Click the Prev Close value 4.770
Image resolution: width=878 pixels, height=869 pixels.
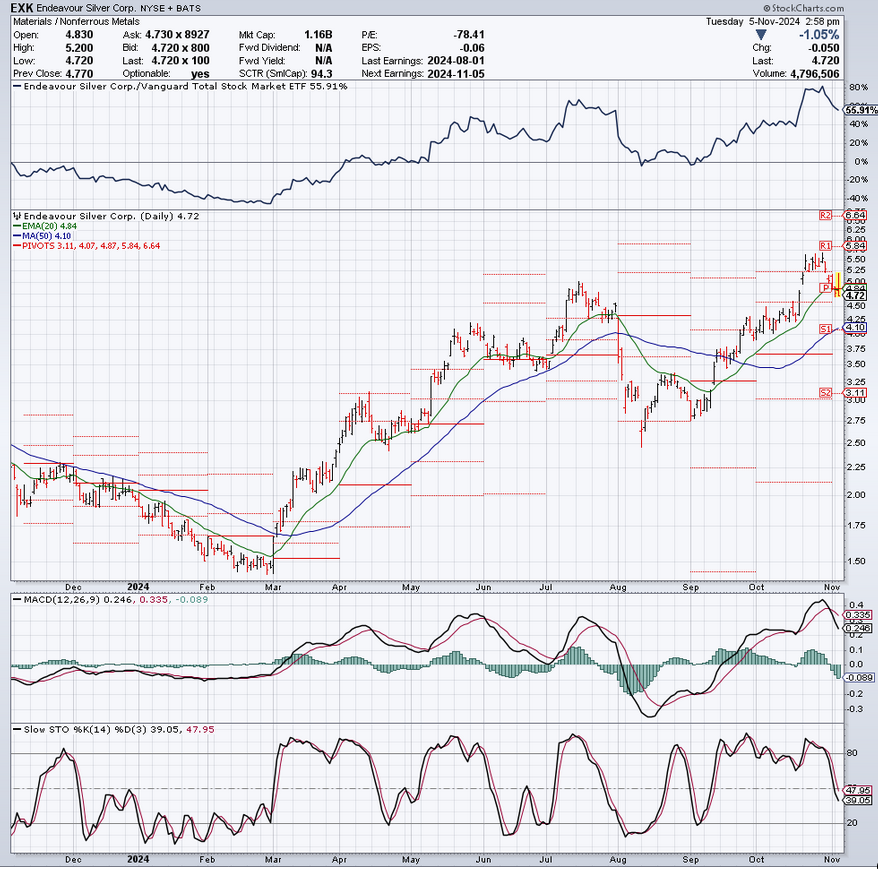click(x=79, y=74)
